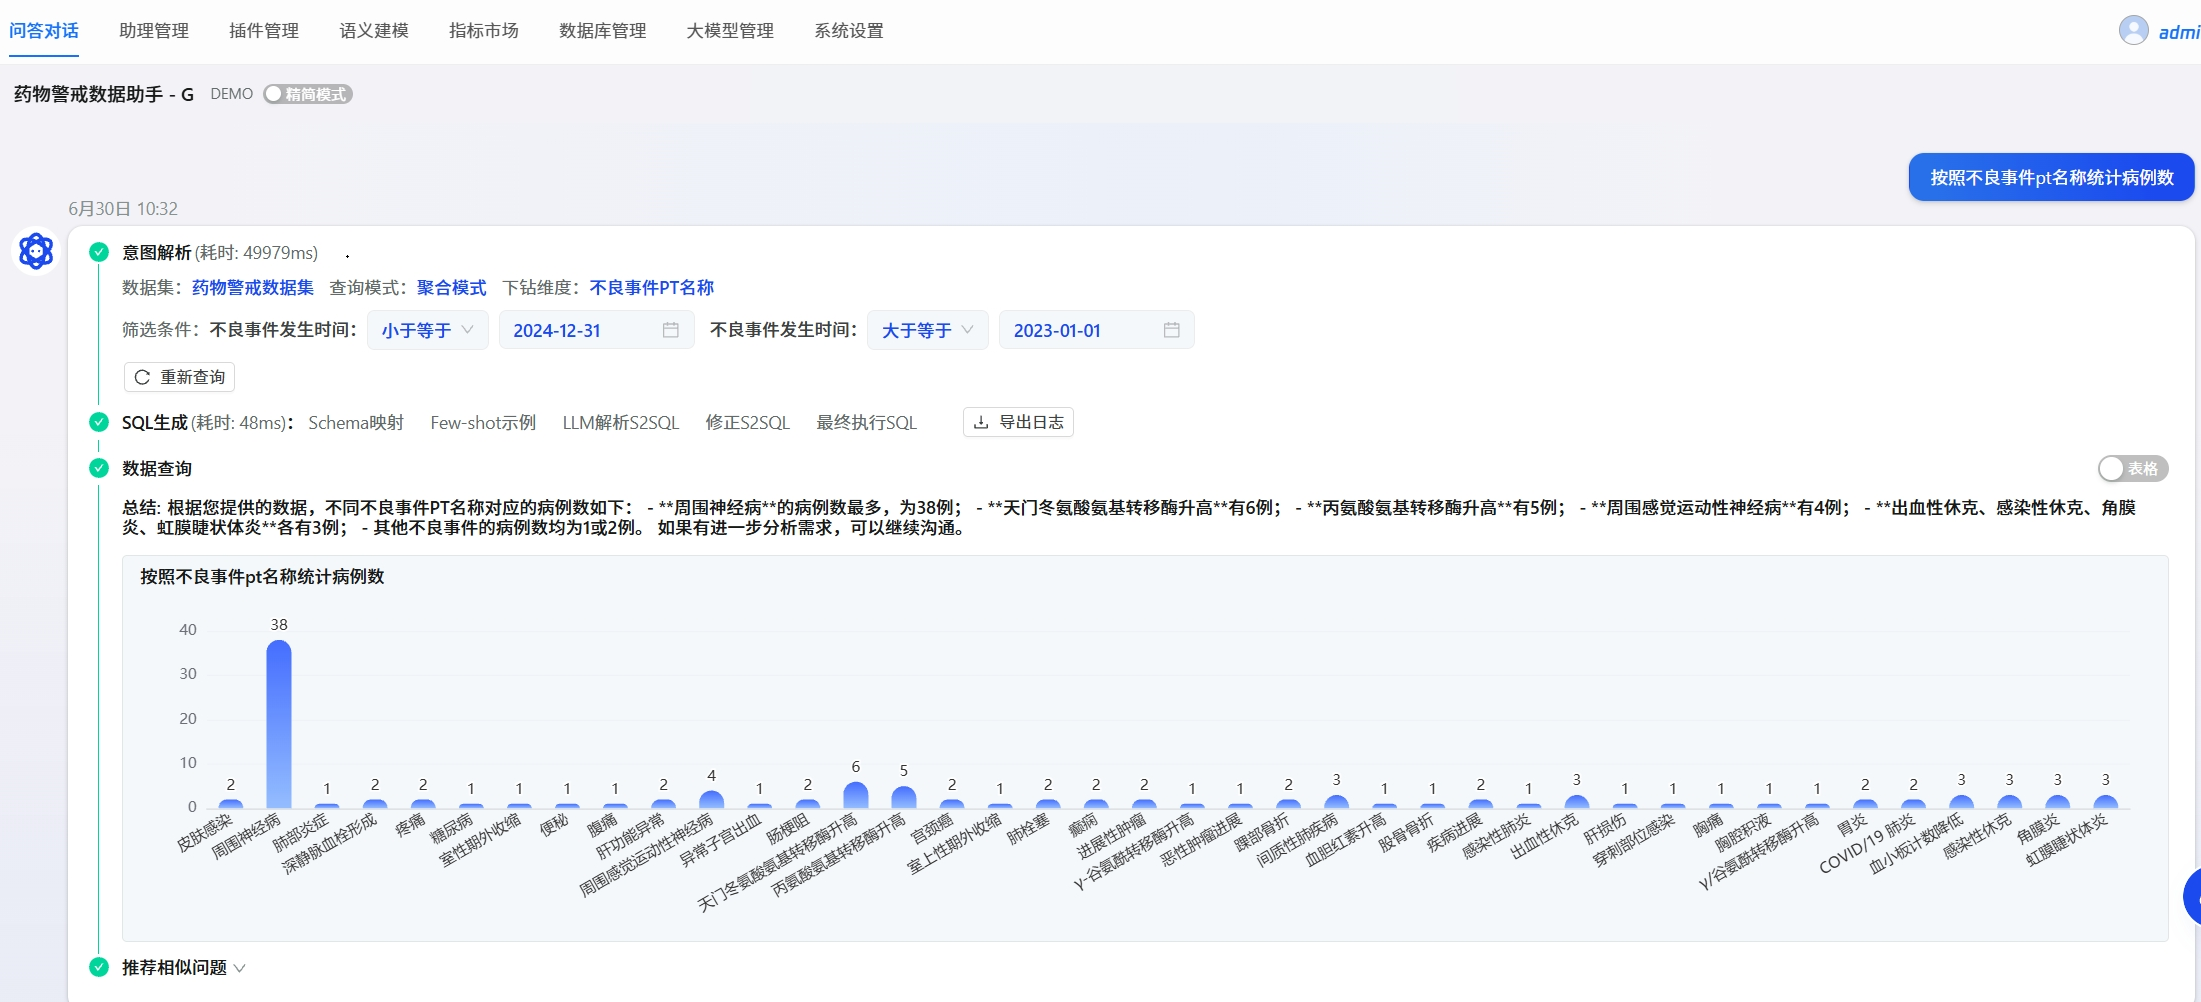The image size is (2201, 1002).
Task: Open calendar icon for 2023-01-01 date
Action: pyautogui.click(x=1171, y=330)
